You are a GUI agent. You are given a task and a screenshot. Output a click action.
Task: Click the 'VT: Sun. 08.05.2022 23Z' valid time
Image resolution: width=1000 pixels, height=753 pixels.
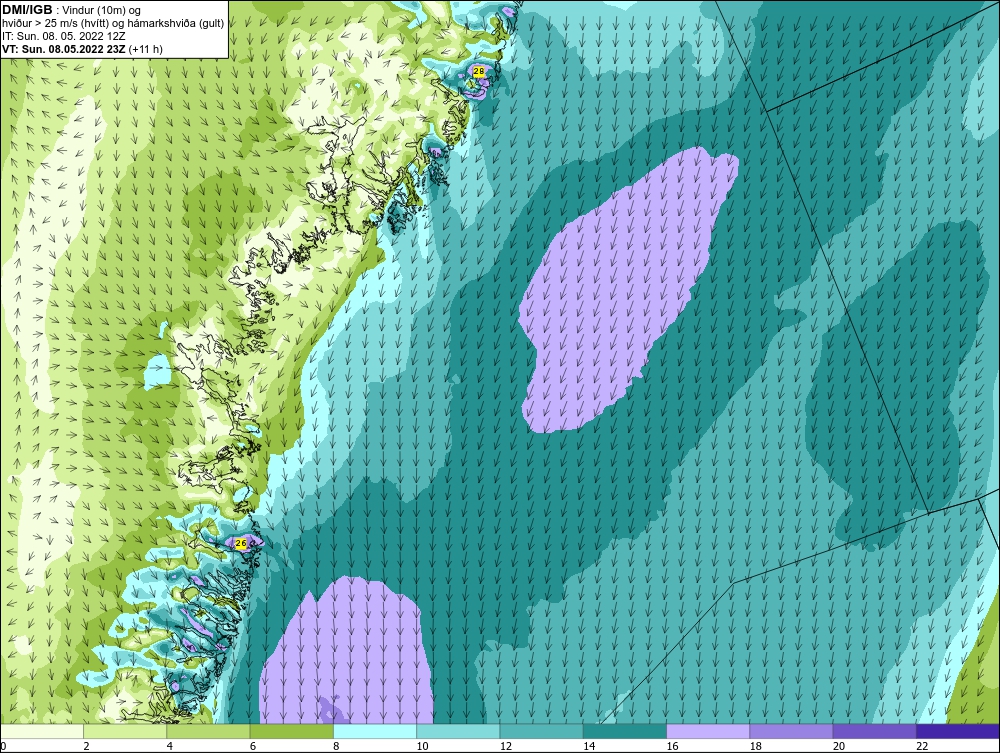[x=64, y=49]
